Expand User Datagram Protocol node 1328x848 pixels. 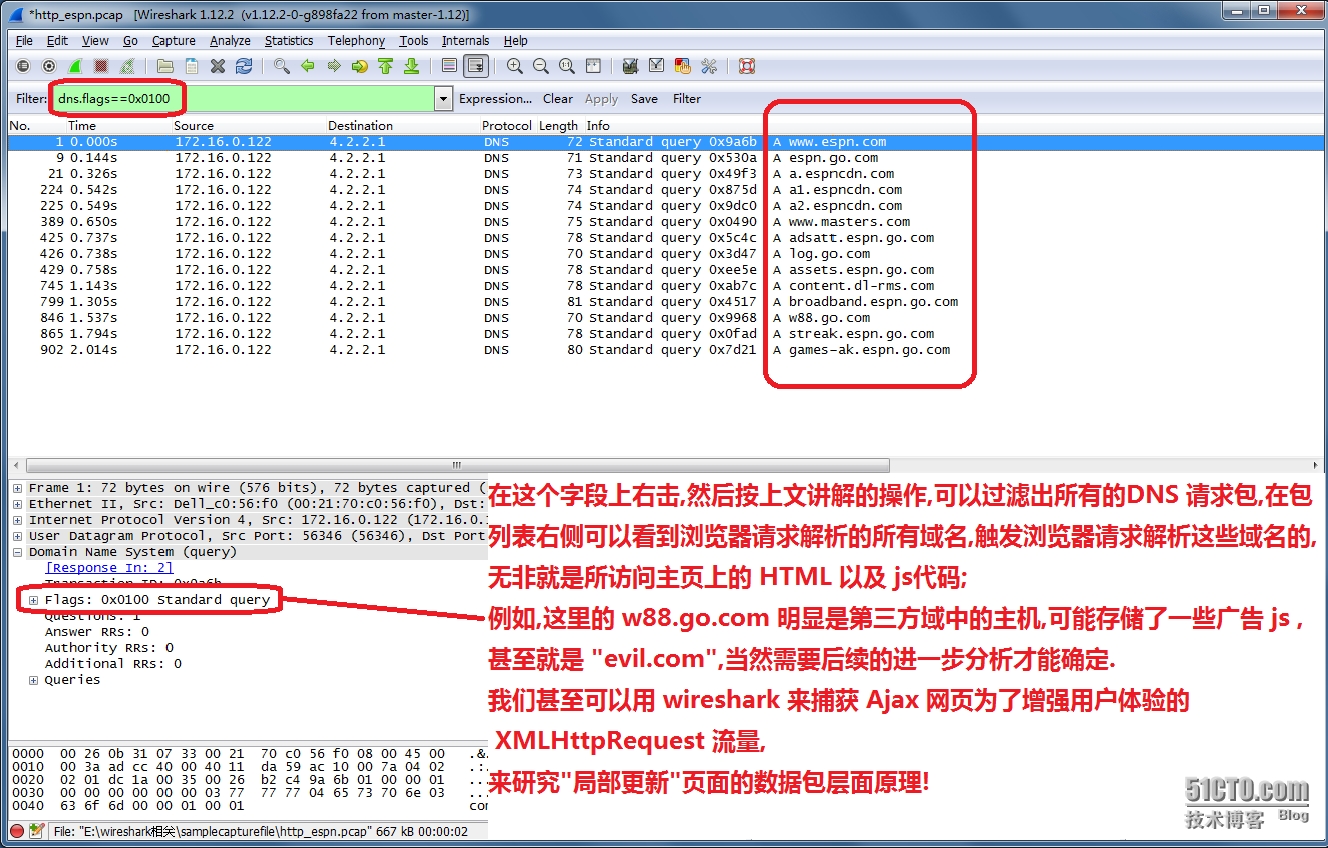coord(18,536)
